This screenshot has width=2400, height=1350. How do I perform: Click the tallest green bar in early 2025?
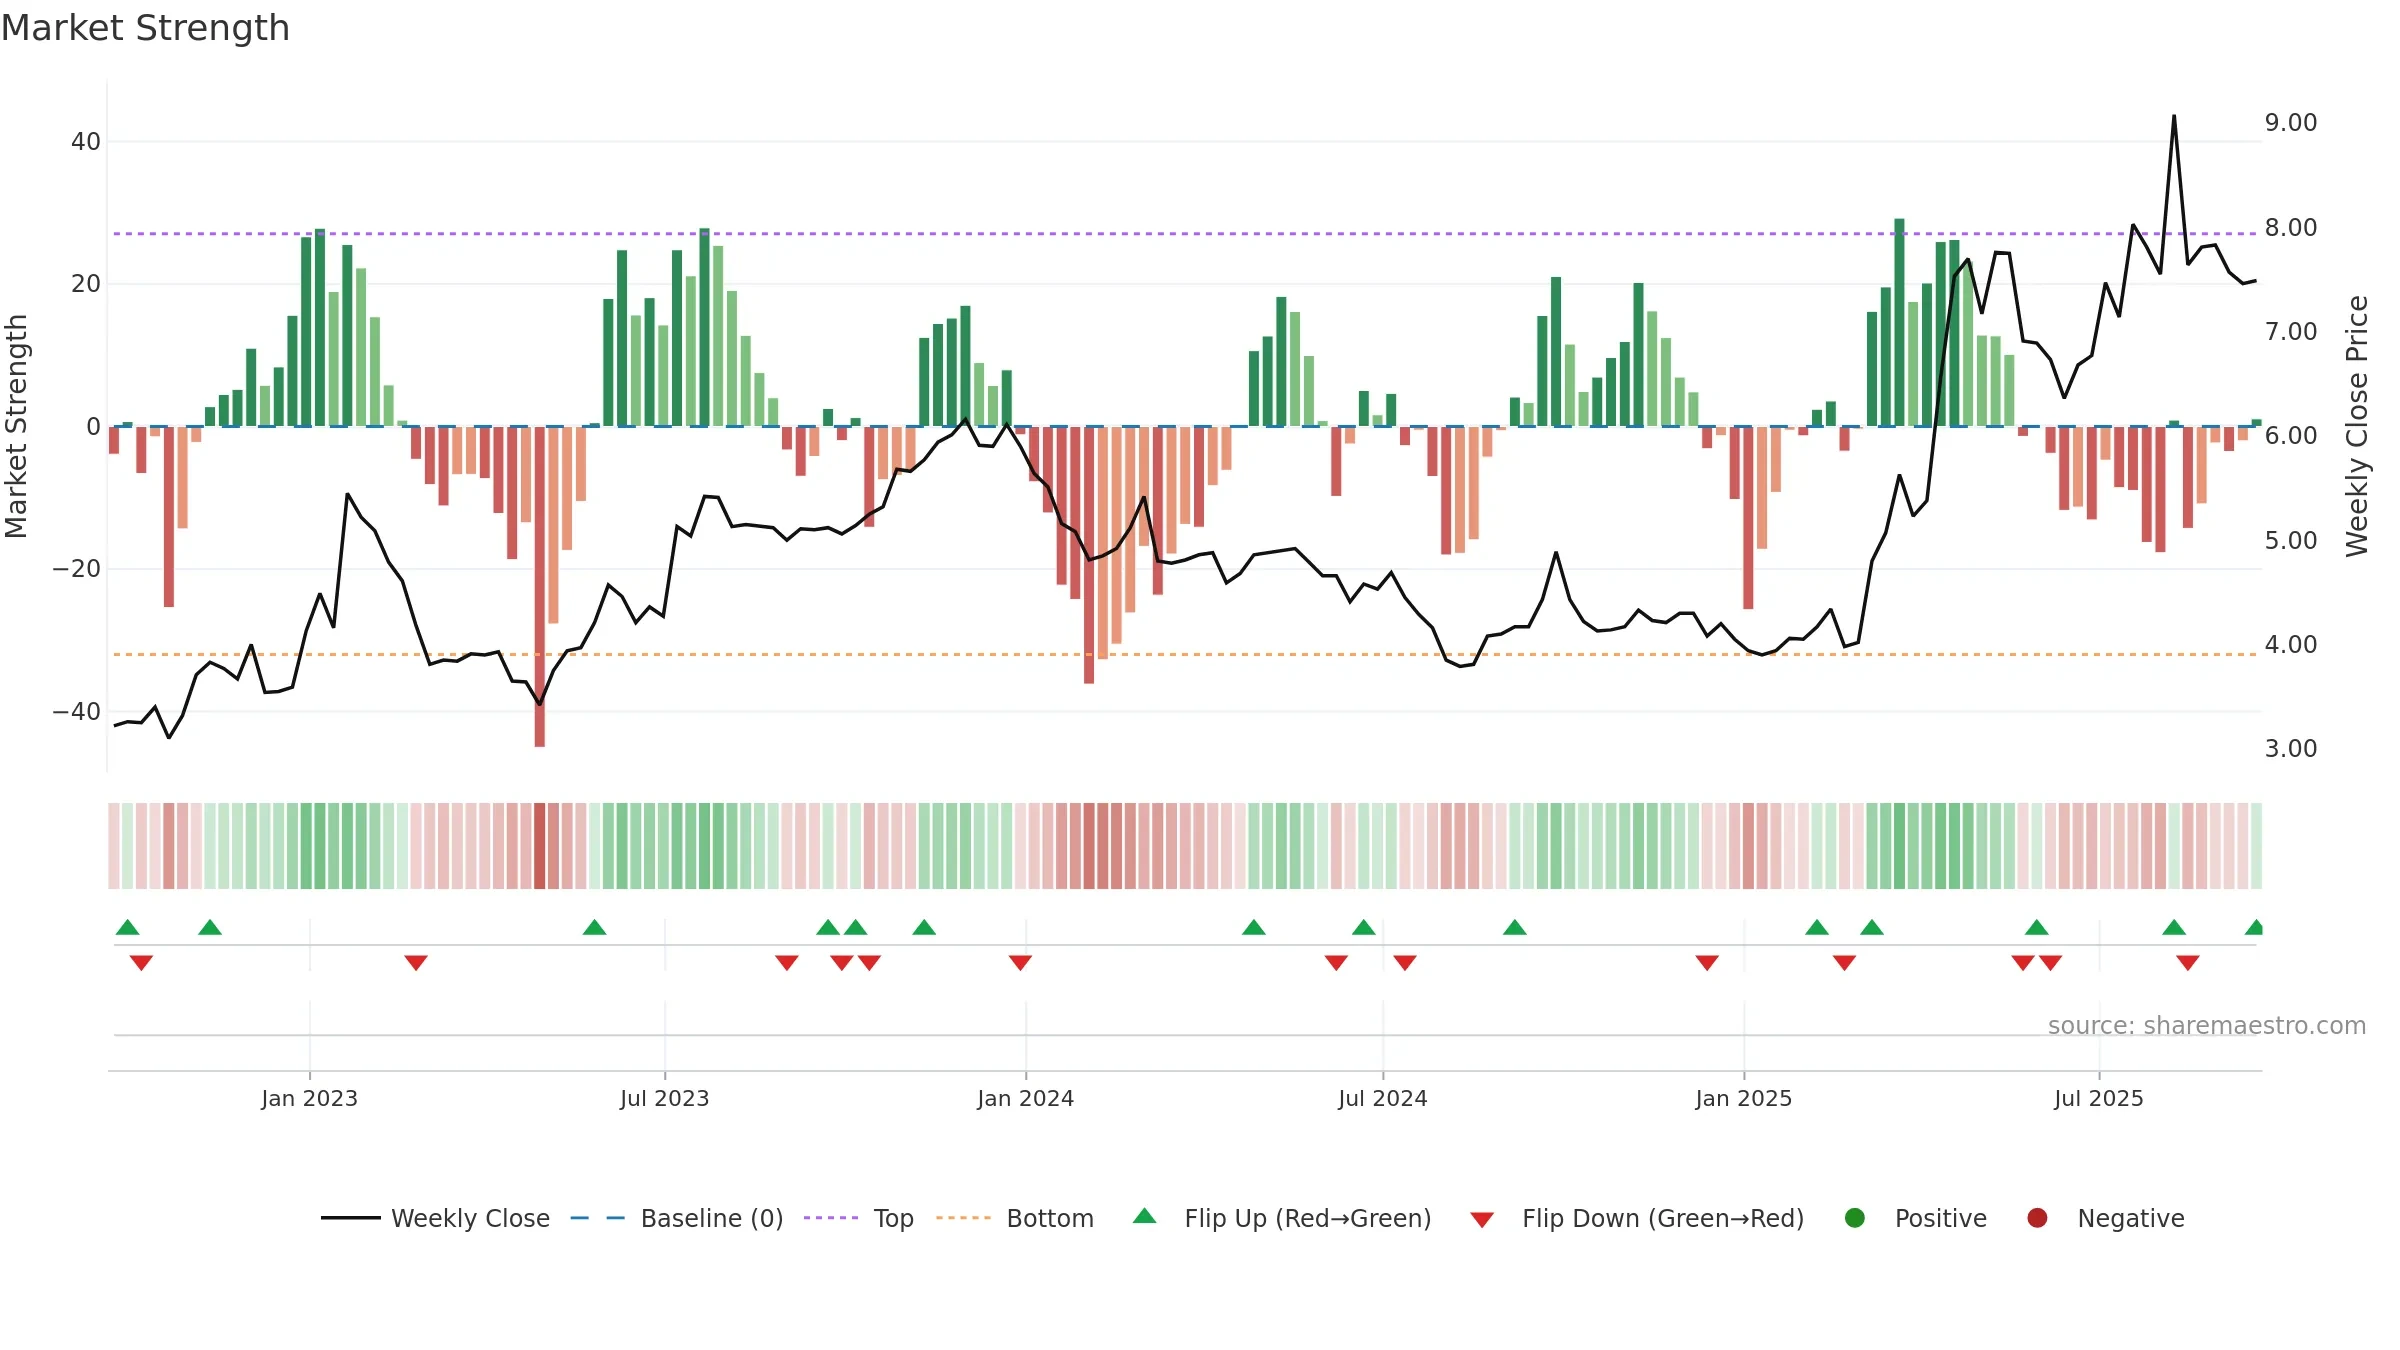coord(1899,322)
